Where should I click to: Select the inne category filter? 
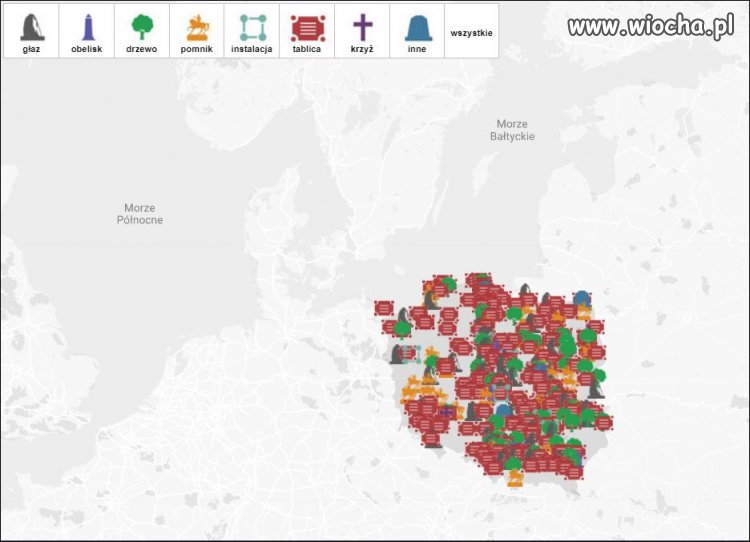(x=417, y=32)
